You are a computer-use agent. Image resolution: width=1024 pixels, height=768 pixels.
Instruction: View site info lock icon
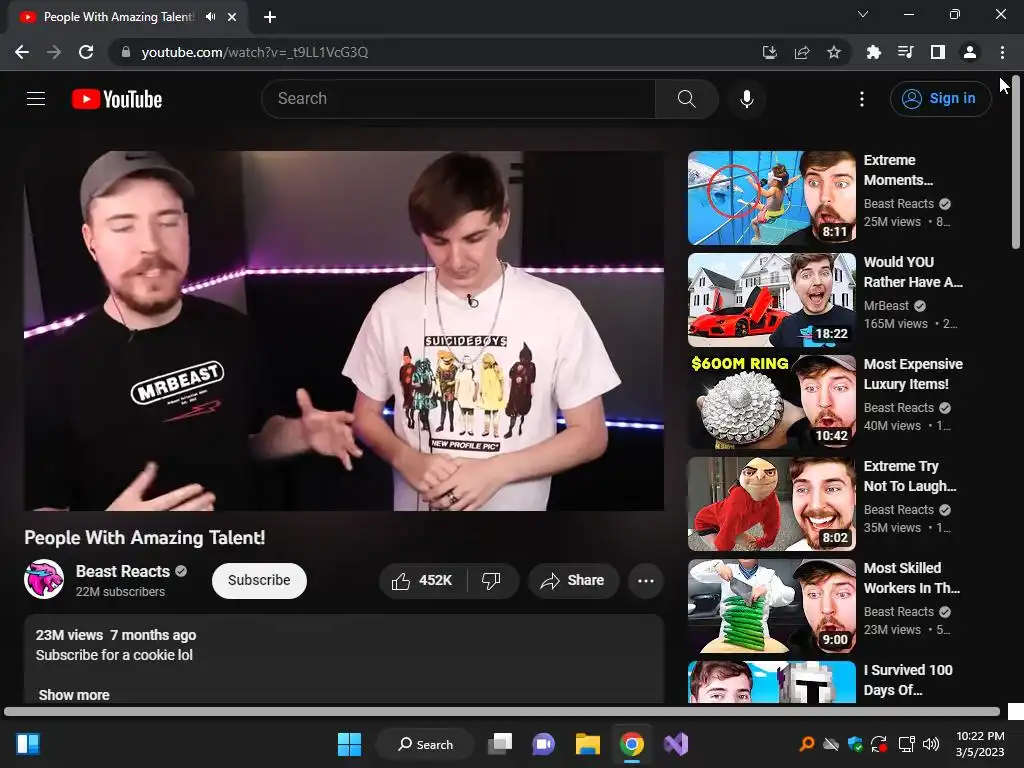126,52
